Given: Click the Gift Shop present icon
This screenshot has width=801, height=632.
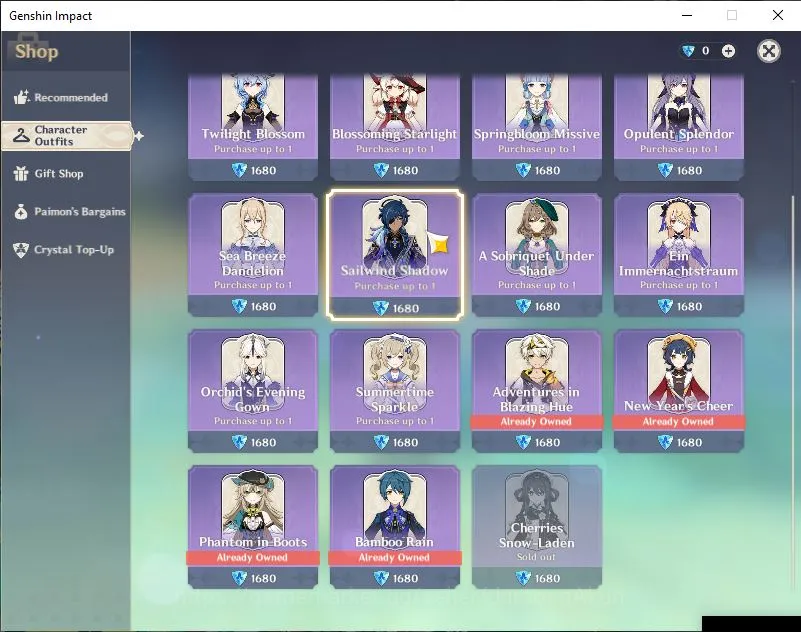Looking at the screenshot, I should pos(20,174).
